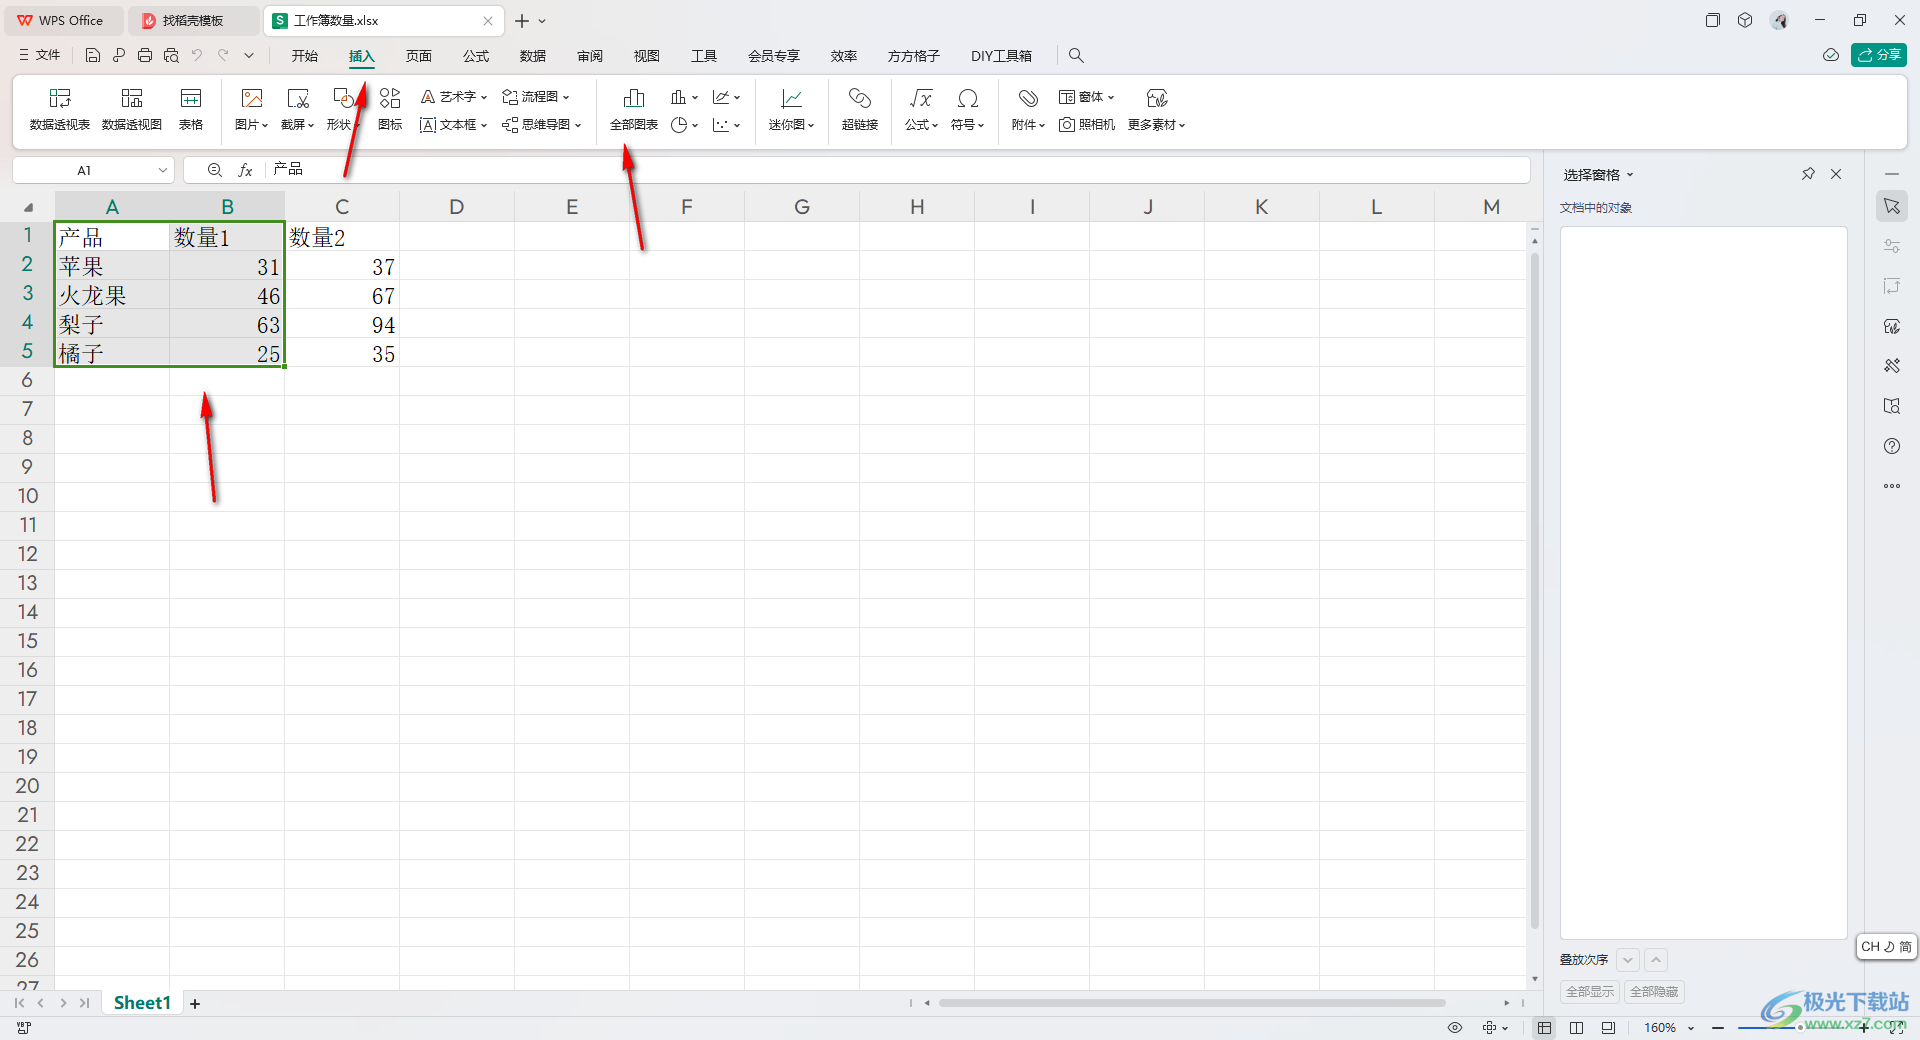Insert a PivotTable (数据透视表)
This screenshot has height=1040, width=1920.
click(x=60, y=109)
